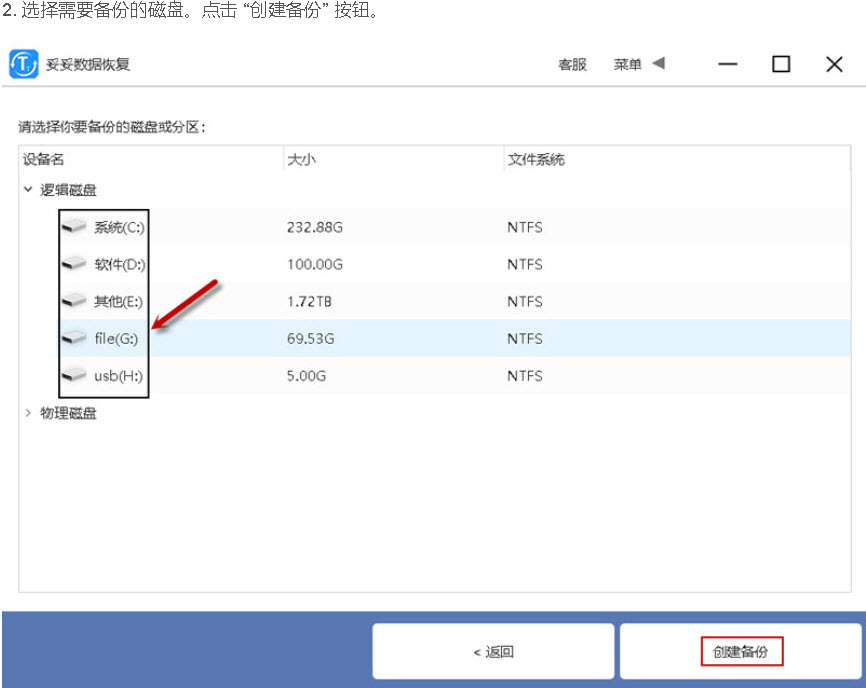Expand the 物理磁盘 group
The image size is (866, 688).
point(28,412)
